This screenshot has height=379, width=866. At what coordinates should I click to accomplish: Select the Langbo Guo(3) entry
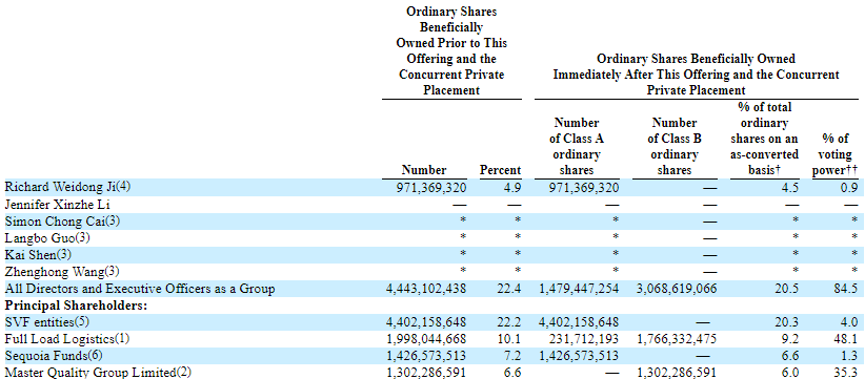pos(47,238)
